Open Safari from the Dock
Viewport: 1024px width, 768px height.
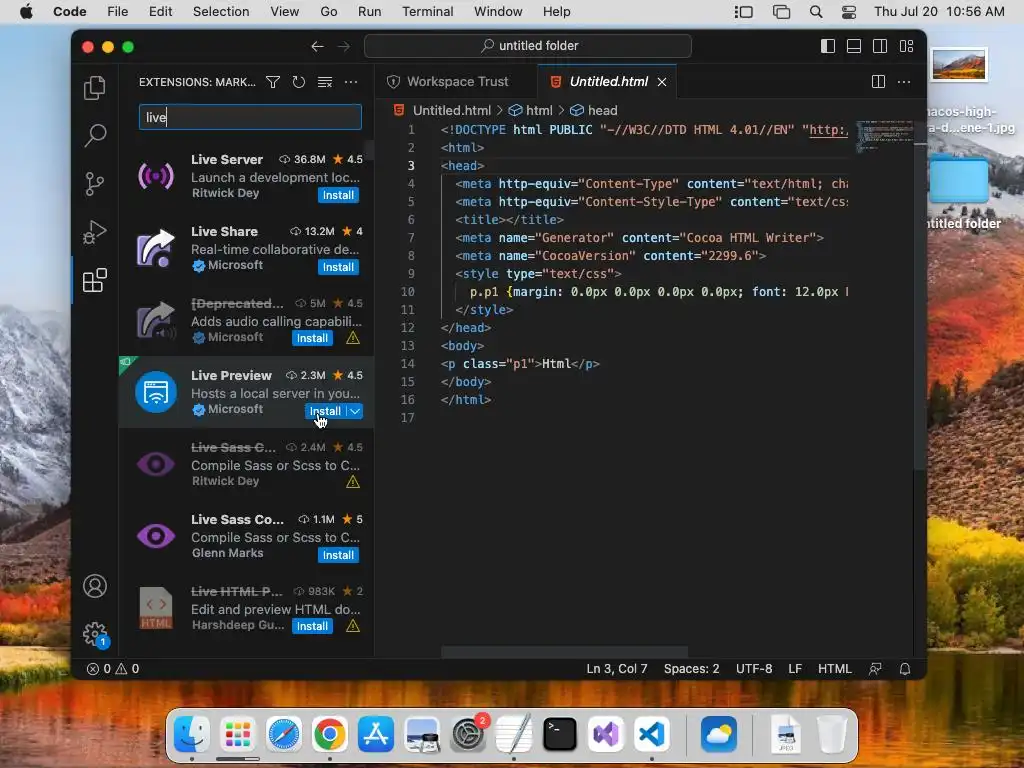283,734
